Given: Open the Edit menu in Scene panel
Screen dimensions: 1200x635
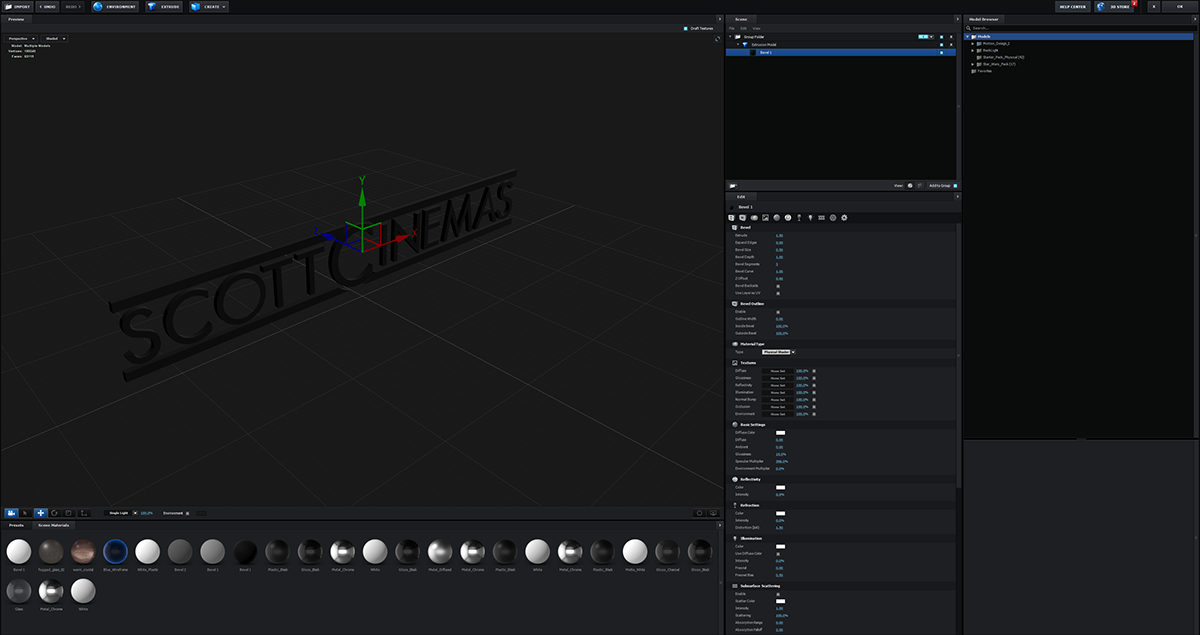Looking at the screenshot, I should [743, 28].
